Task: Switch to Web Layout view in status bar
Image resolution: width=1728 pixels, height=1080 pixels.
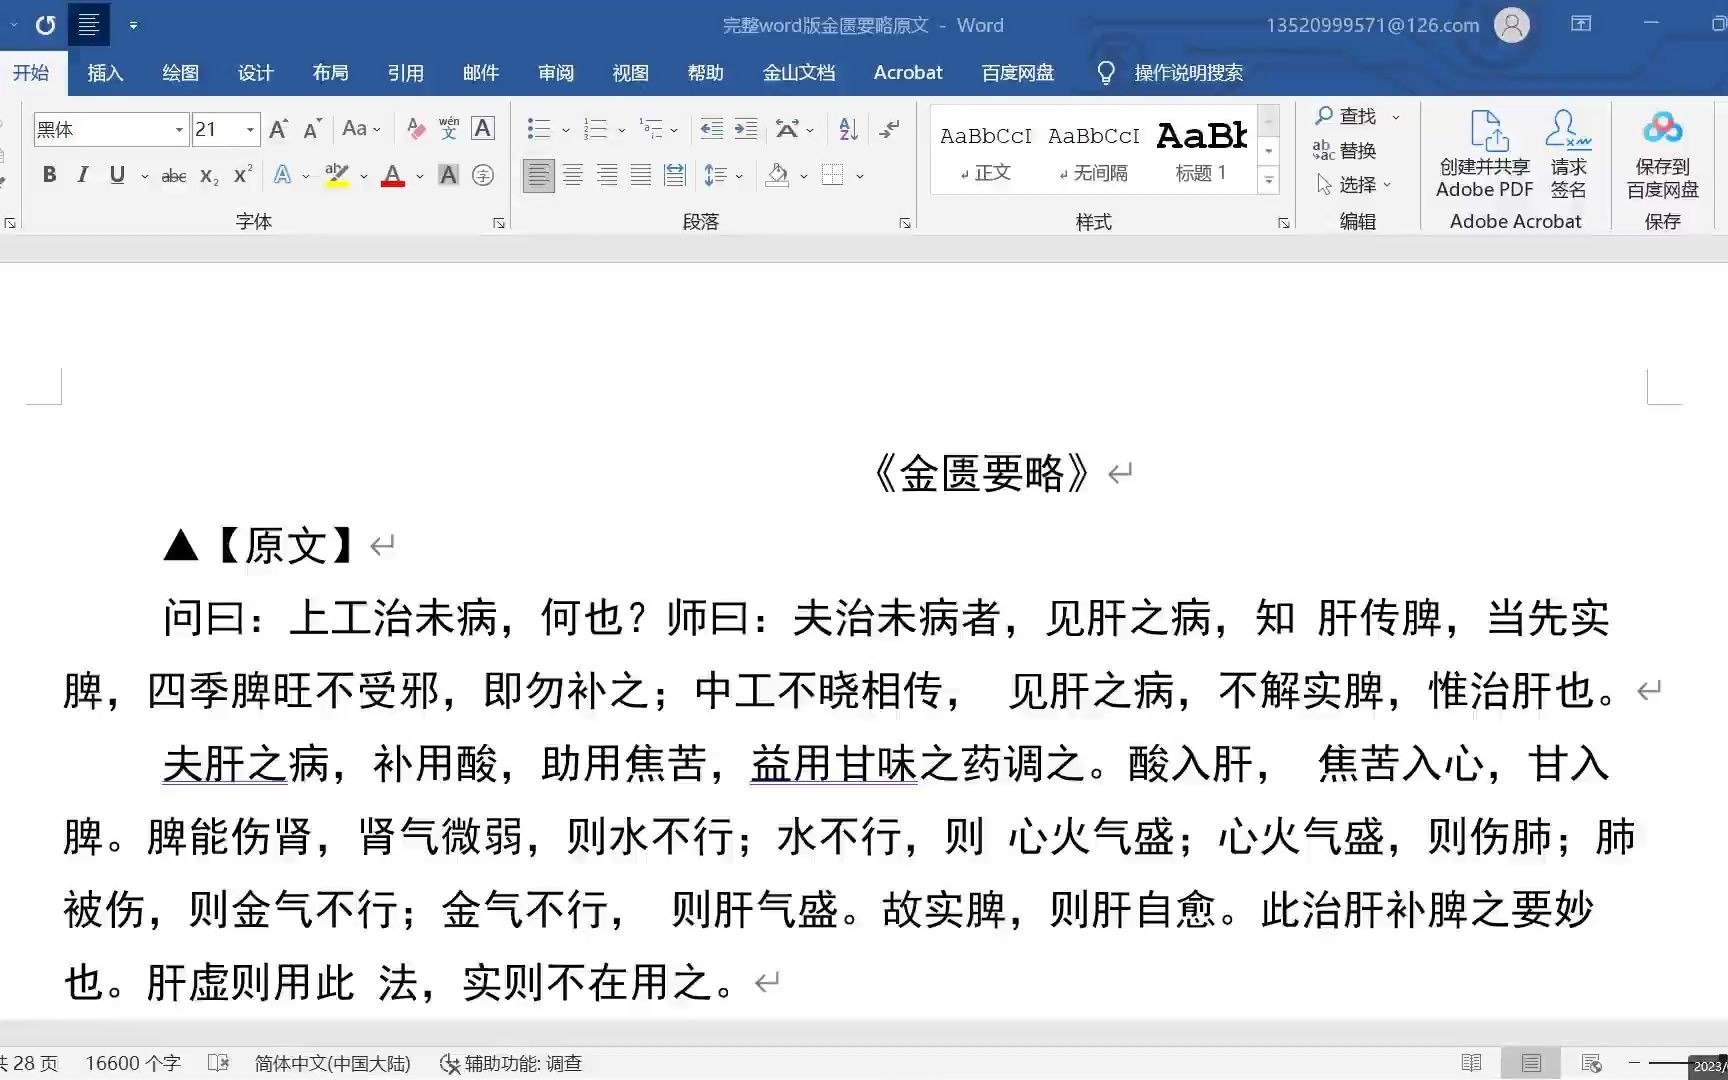Action: click(x=1591, y=1063)
